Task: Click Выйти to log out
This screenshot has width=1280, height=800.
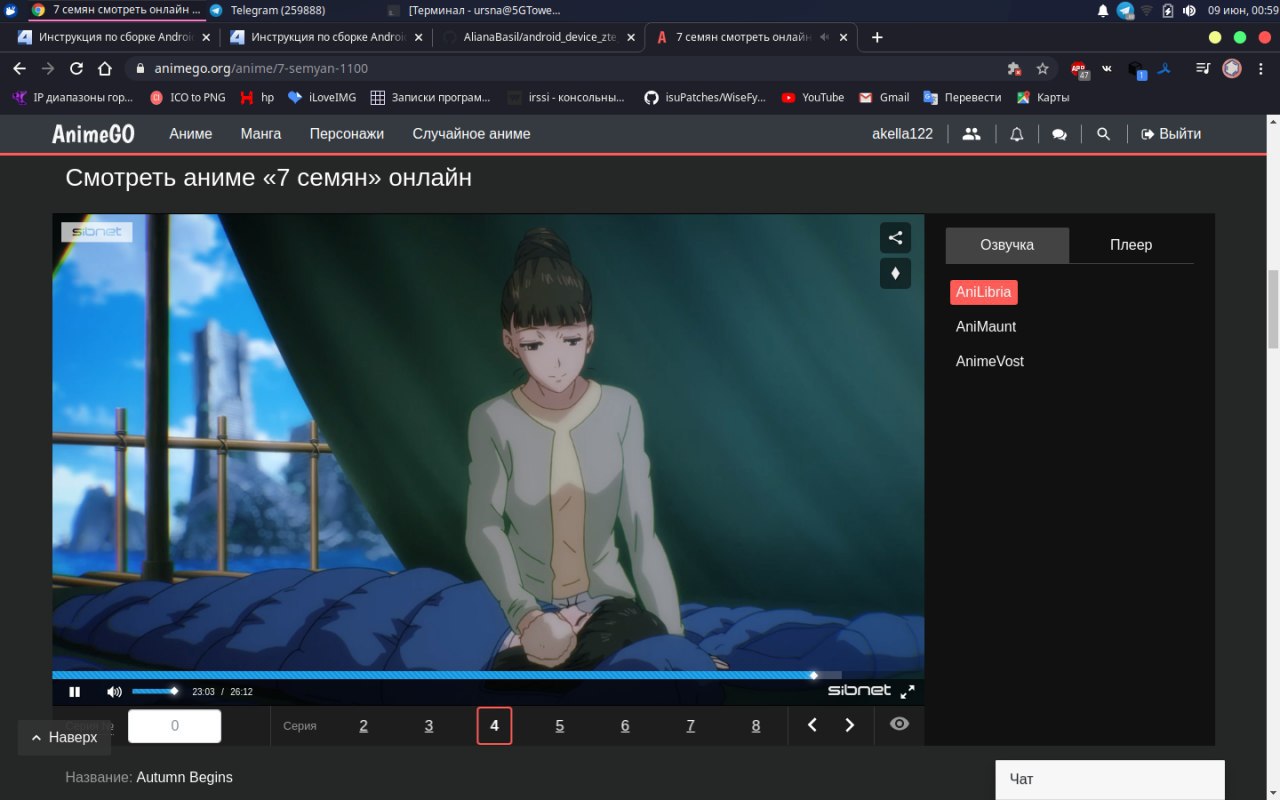Action: [x=1171, y=134]
